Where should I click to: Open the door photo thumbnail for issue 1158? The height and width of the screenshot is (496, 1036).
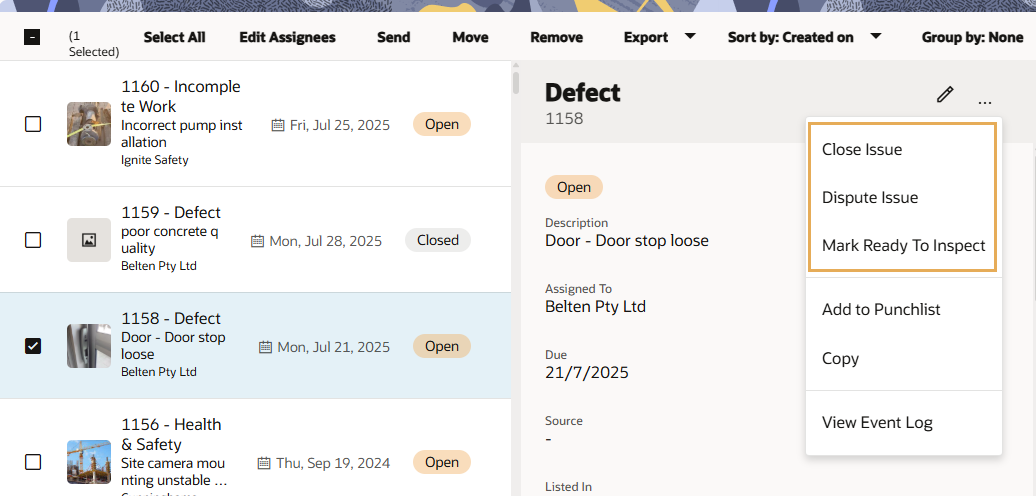click(x=89, y=345)
